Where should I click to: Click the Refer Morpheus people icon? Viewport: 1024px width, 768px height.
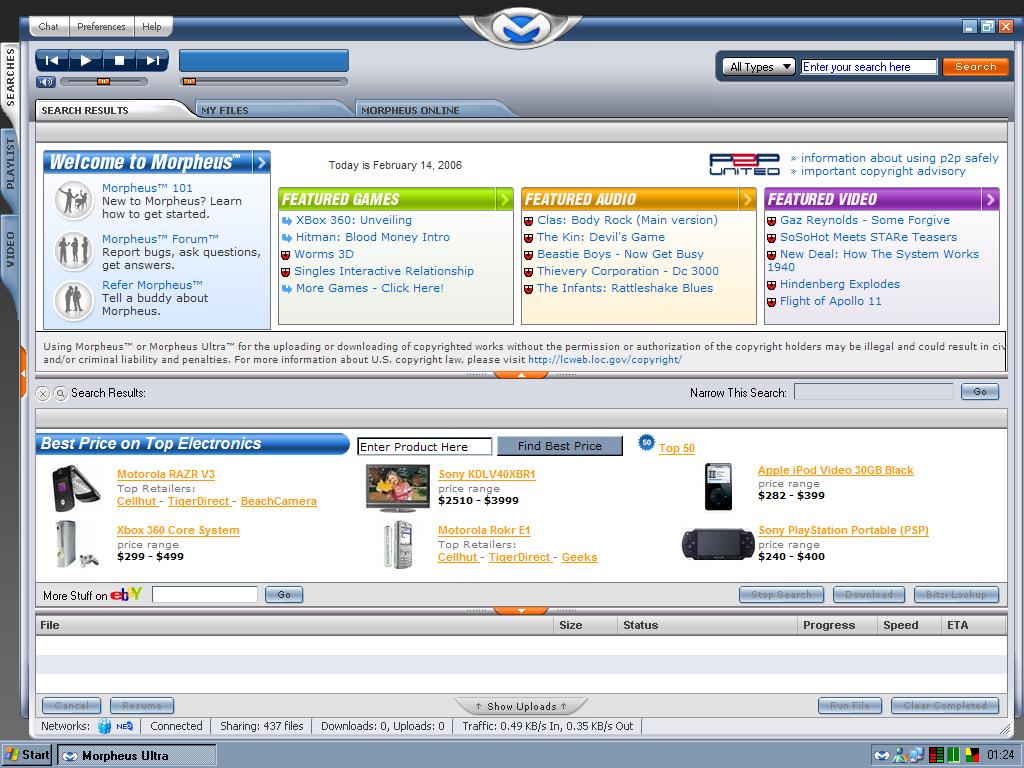click(73, 300)
